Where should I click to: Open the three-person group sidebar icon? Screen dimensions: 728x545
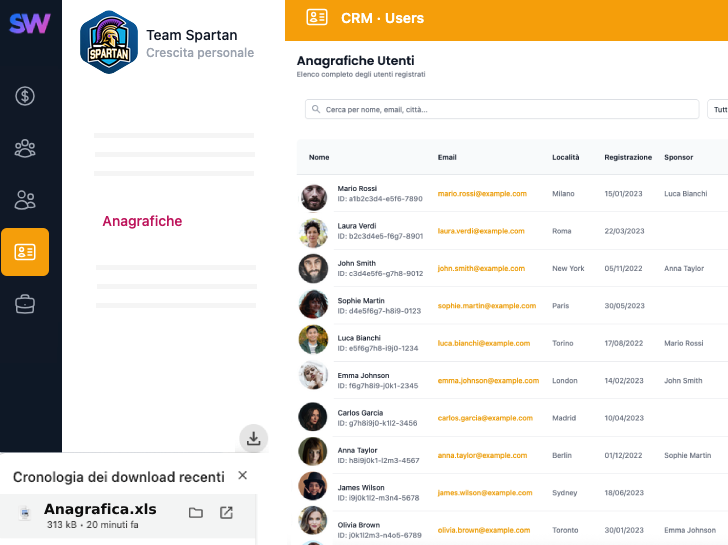pos(25,149)
